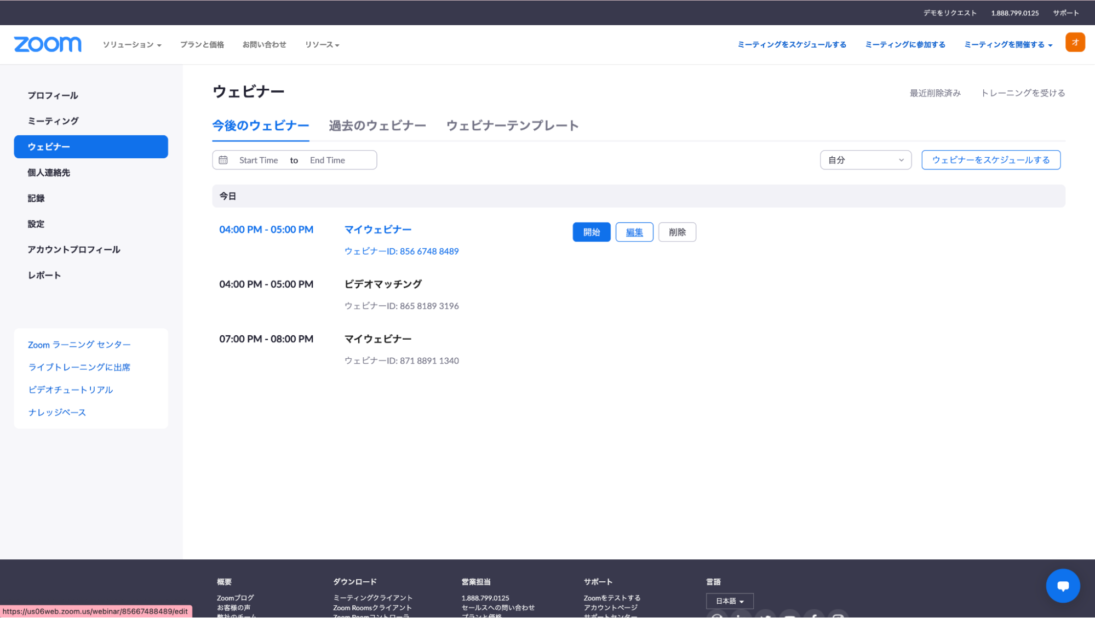Viewport: 1095px width, 618px height.
Task: Open the orange profile avatar
Action: (x=1075, y=43)
